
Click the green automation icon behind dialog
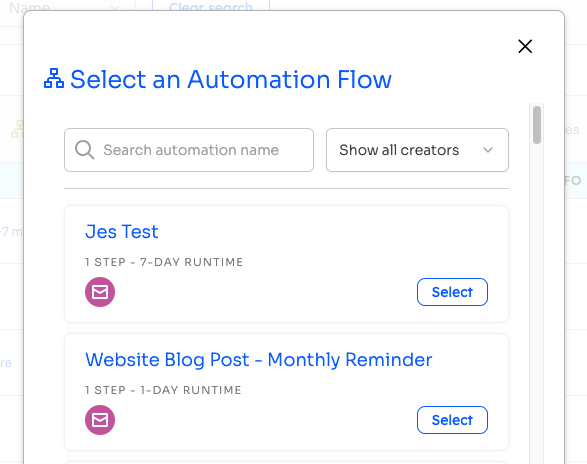click(x=17, y=129)
